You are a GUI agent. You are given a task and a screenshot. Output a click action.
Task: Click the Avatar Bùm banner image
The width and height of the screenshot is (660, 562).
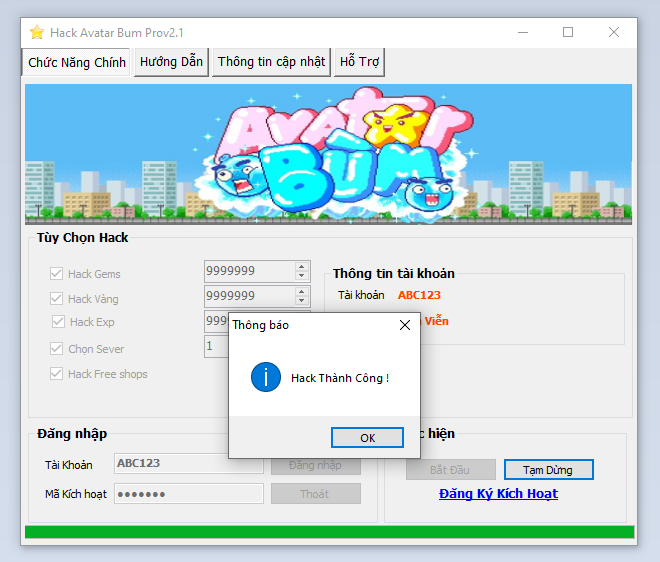coord(328,154)
